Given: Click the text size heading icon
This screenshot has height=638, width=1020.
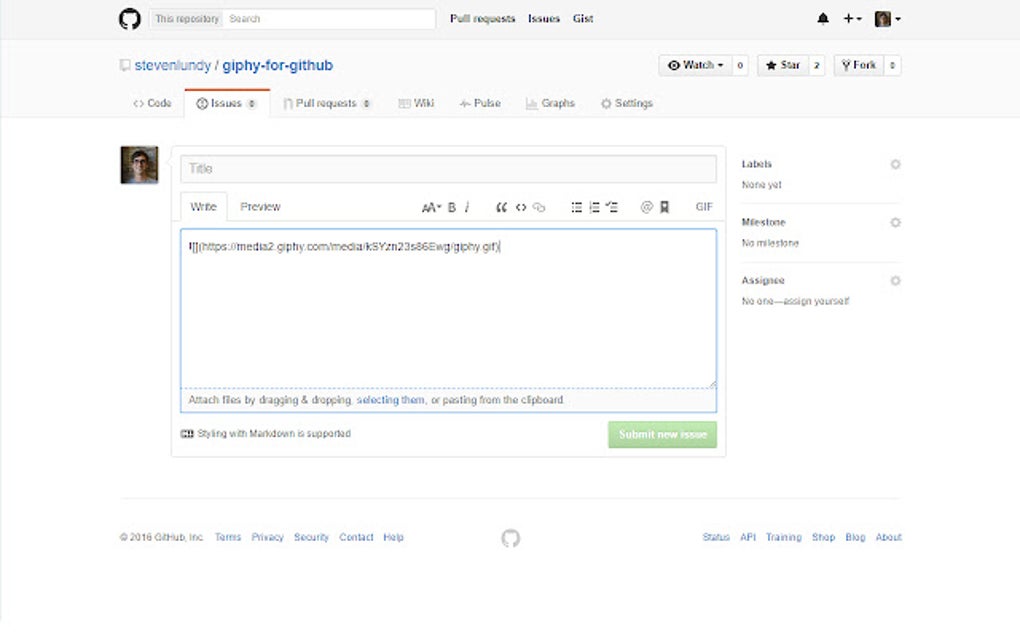Looking at the screenshot, I should pyautogui.click(x=431, y=207).
